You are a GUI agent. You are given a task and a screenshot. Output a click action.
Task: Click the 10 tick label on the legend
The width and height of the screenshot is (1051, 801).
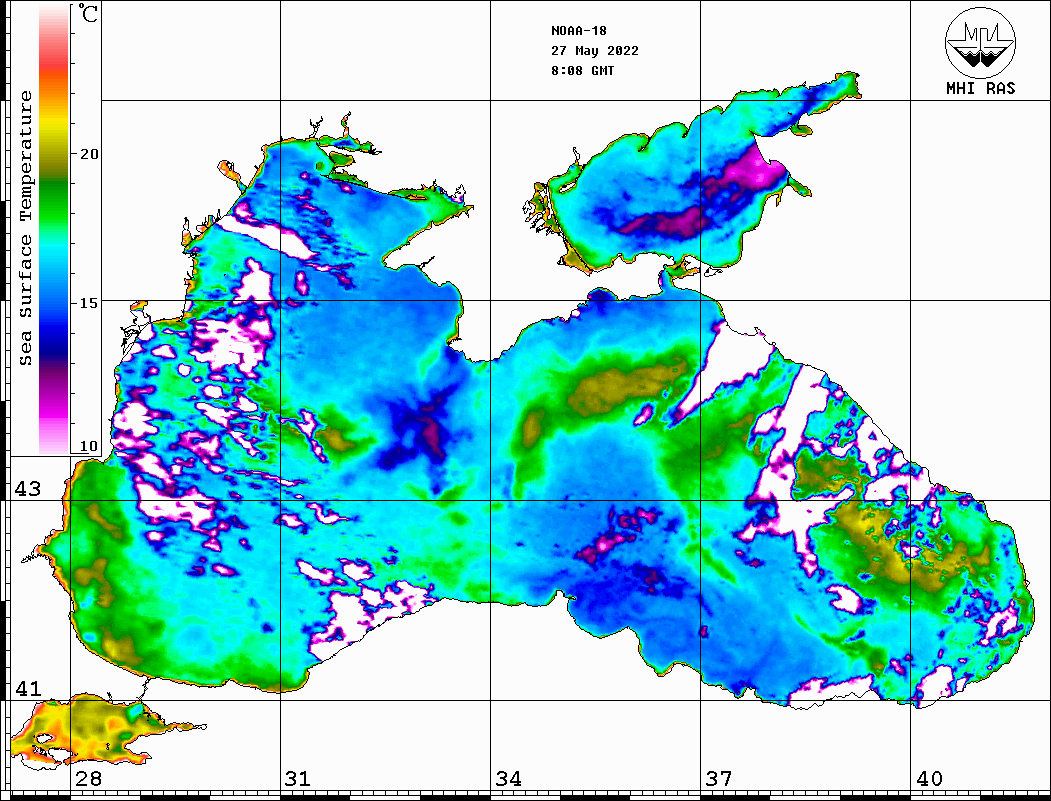pos(88,446)
